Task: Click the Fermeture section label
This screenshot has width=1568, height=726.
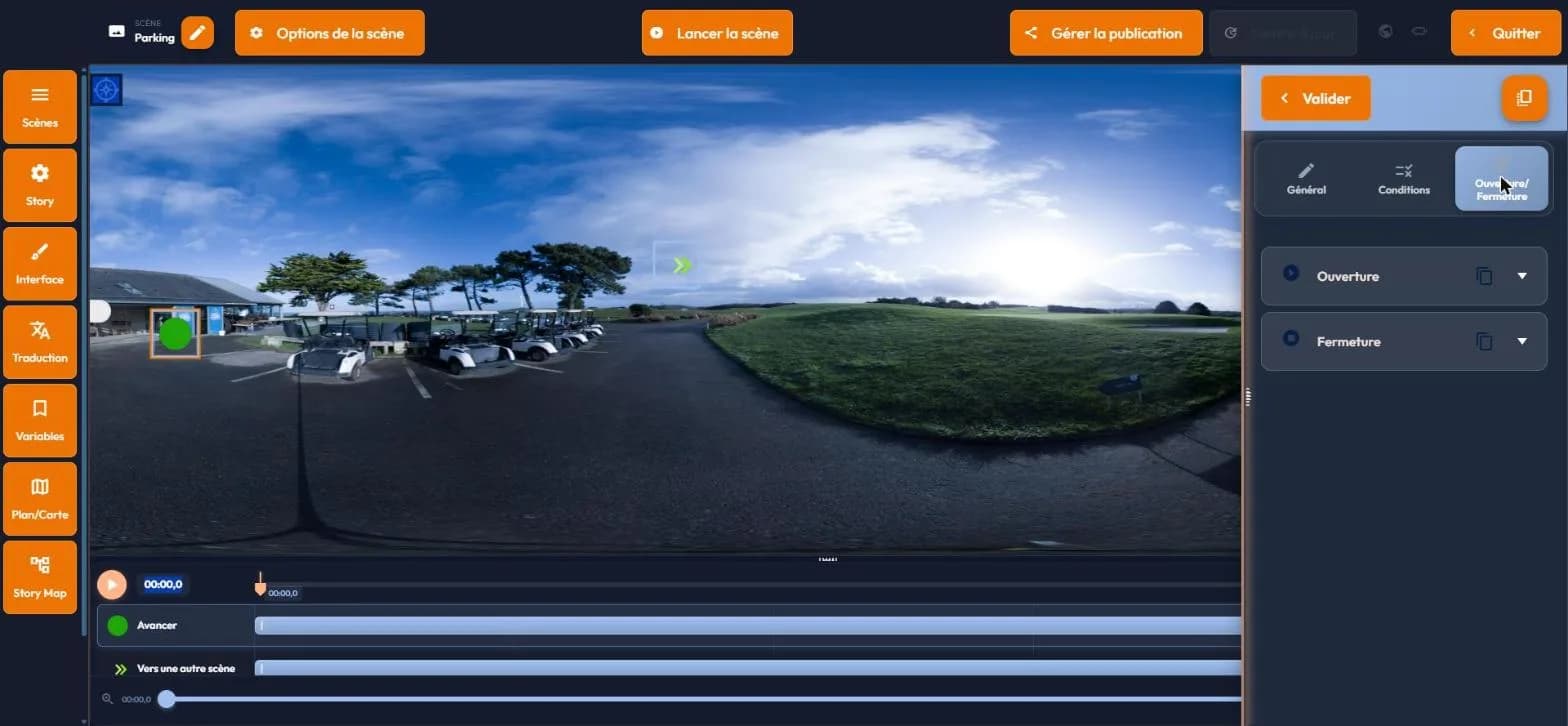Action: (1348, 342)
